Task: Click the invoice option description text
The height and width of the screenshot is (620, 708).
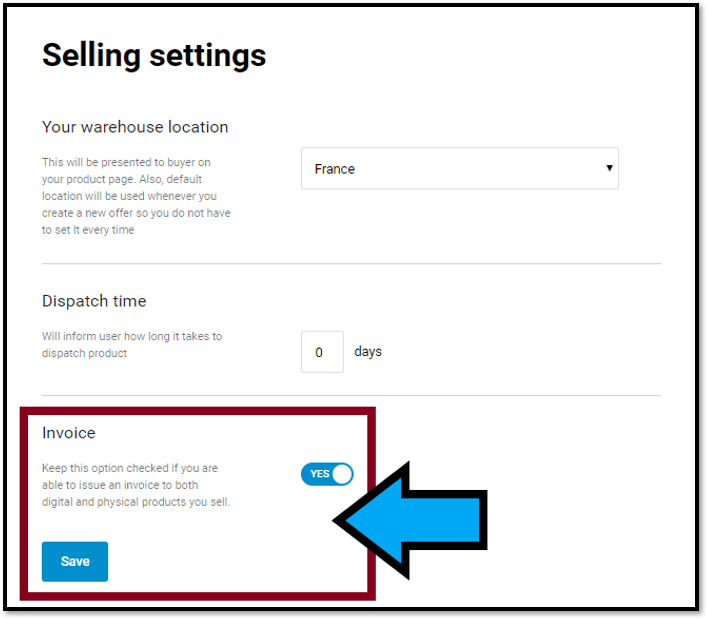Action: 136,485
